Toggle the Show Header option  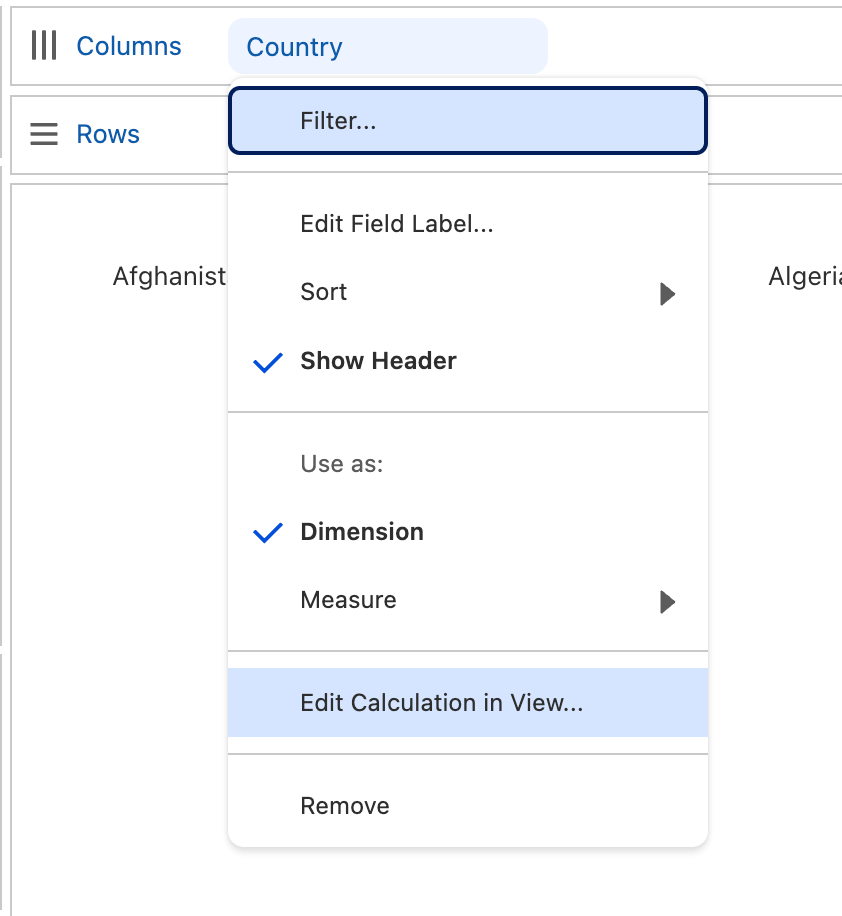pos(378,362)
